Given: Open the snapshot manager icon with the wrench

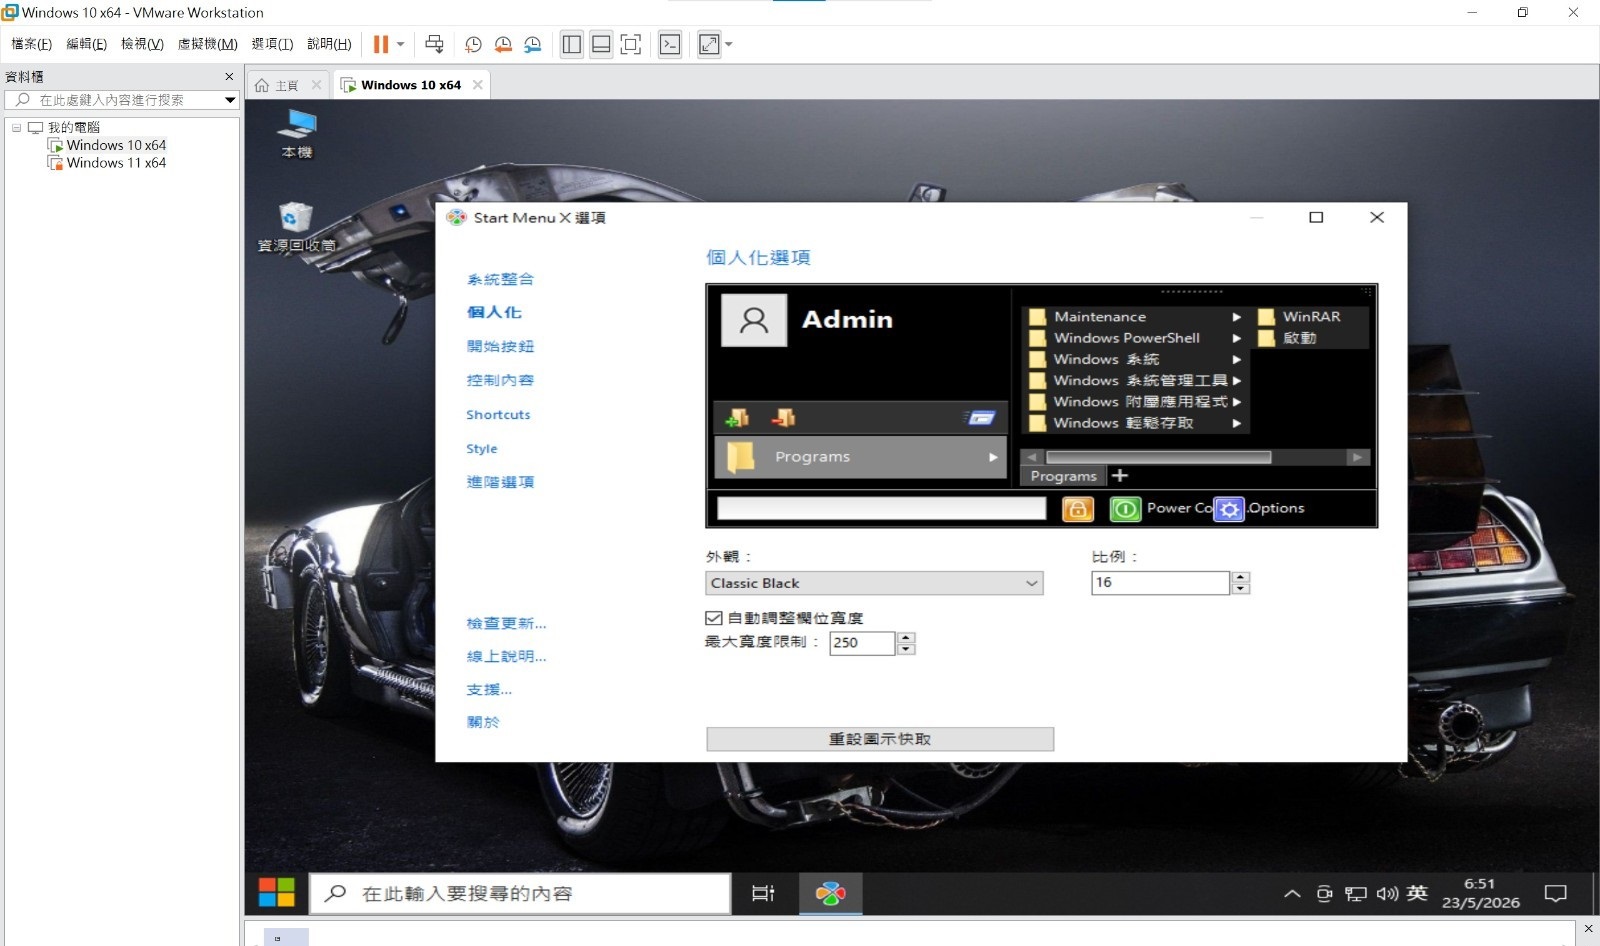Looking at the screenshot, I should 533,44.
